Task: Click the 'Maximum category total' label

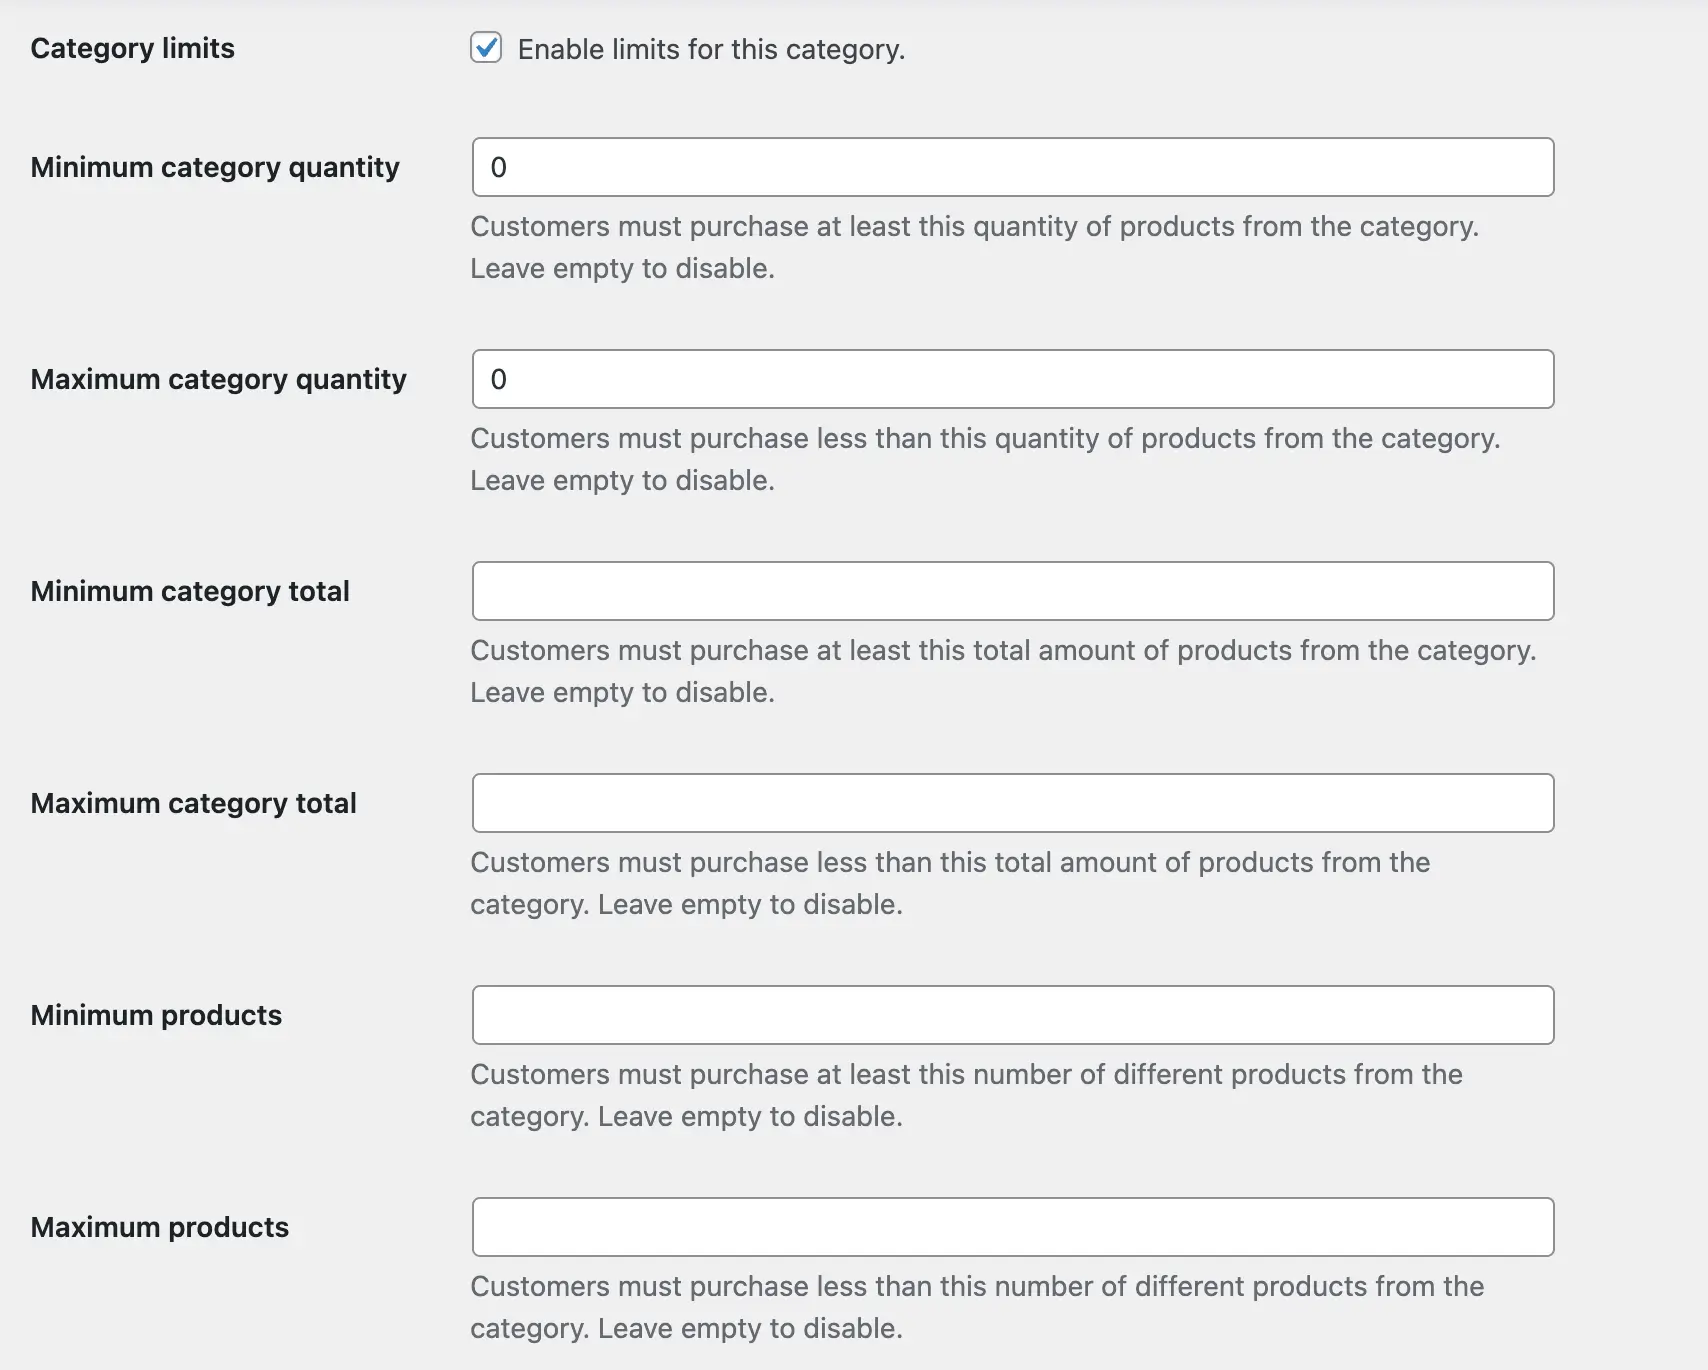Action: click(x=193, y=803)
